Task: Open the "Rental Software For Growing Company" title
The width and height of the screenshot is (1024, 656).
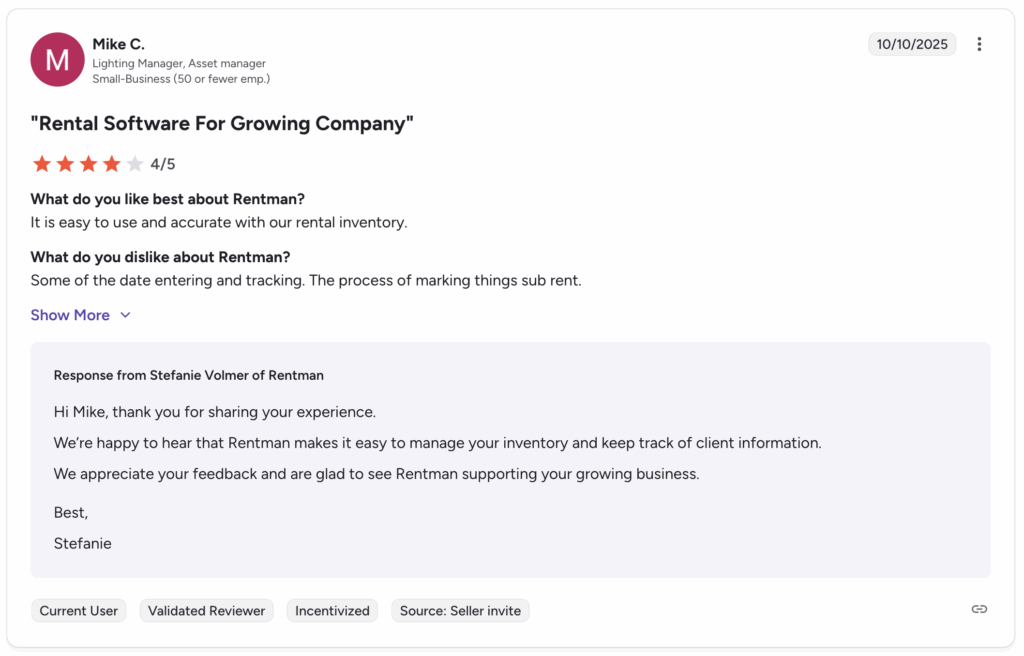Action: (222, 124)
